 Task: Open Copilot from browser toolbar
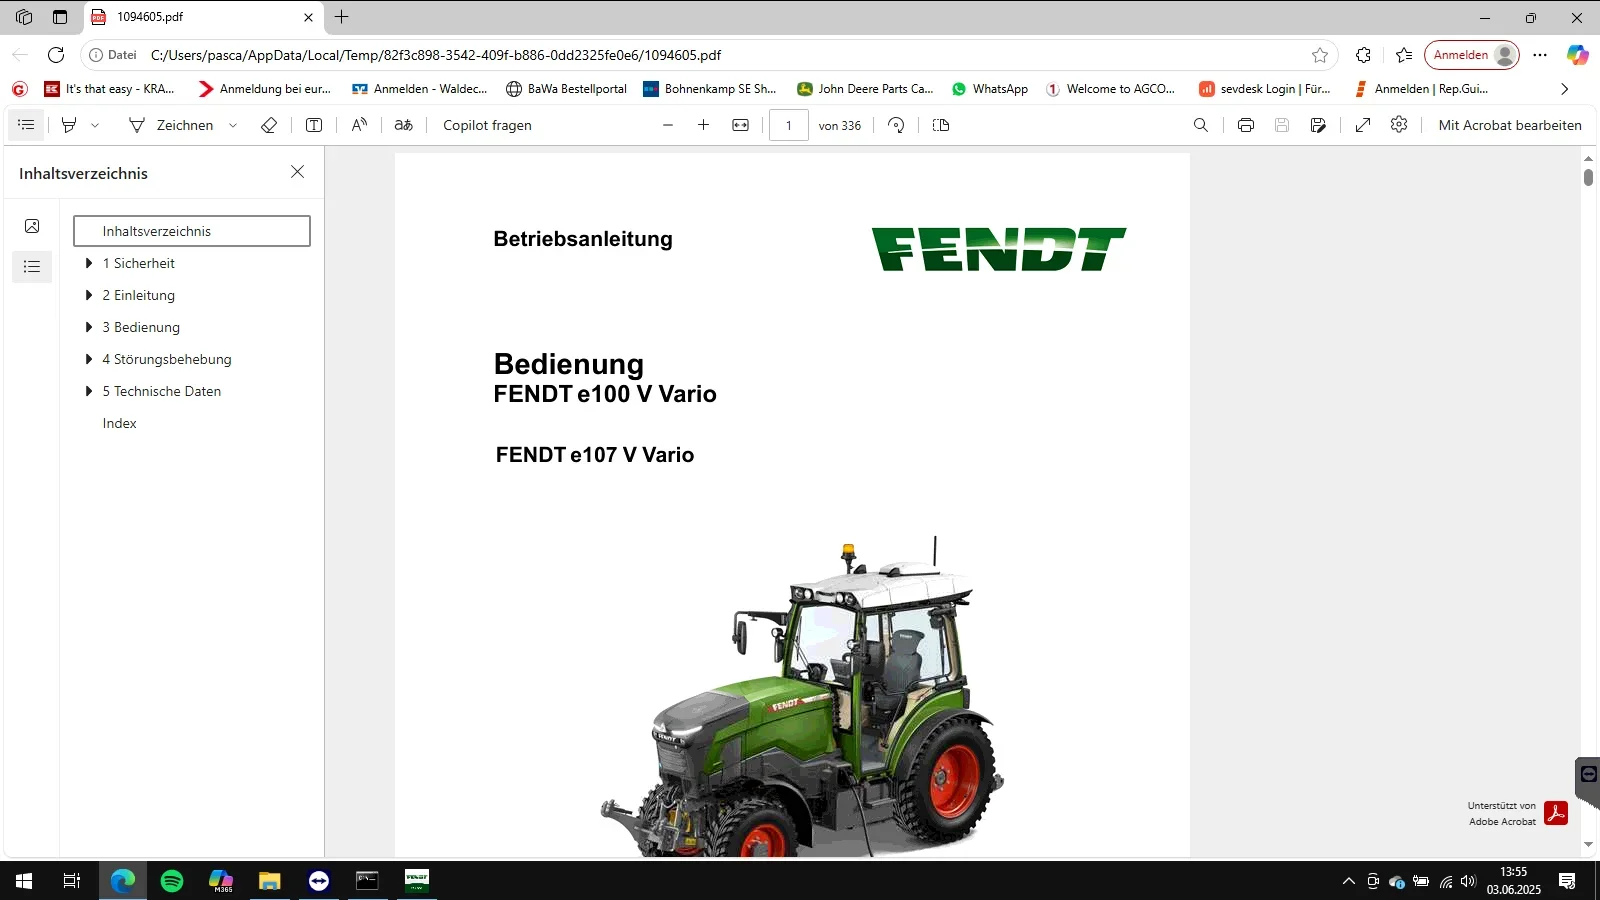coord(1578,55)
